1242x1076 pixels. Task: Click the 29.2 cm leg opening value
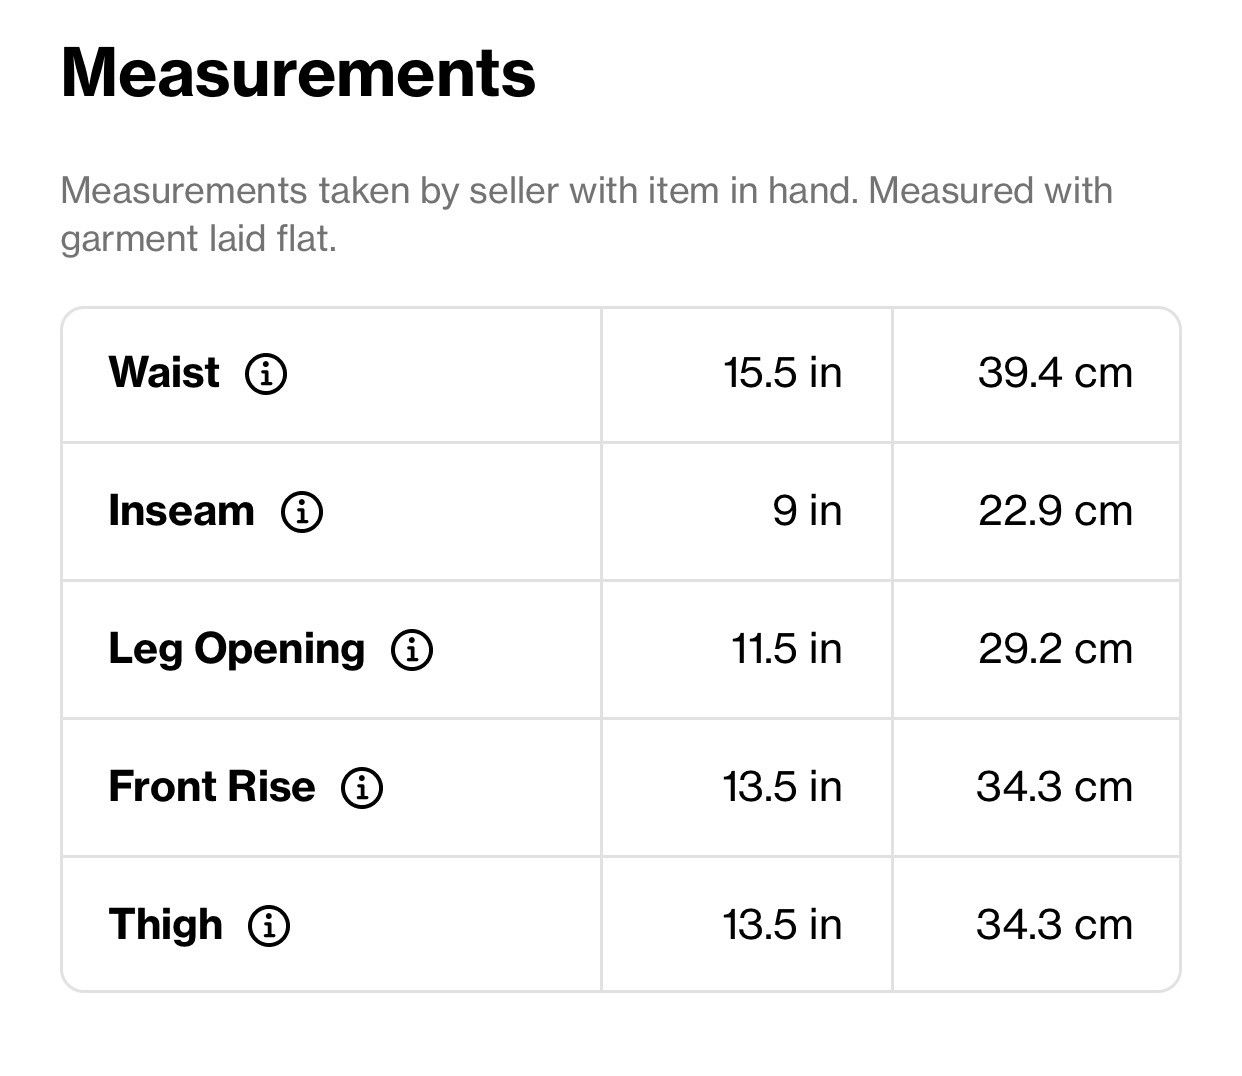coord(1055,649)
